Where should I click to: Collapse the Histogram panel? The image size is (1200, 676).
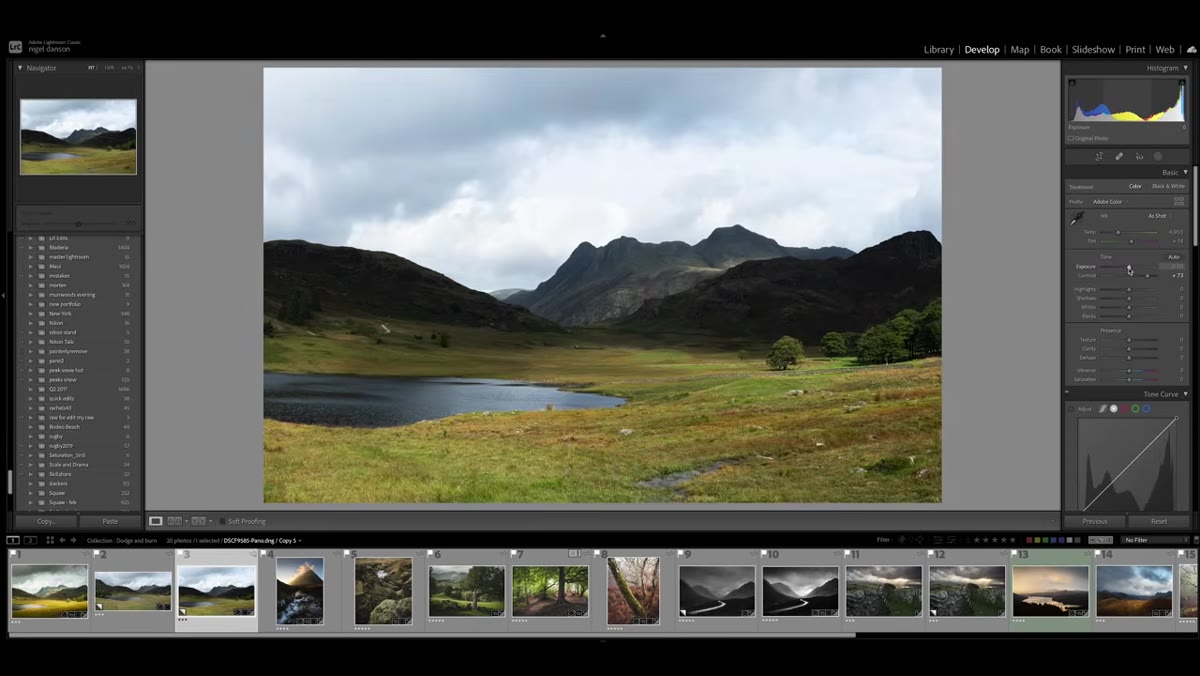pos(1185,68)
